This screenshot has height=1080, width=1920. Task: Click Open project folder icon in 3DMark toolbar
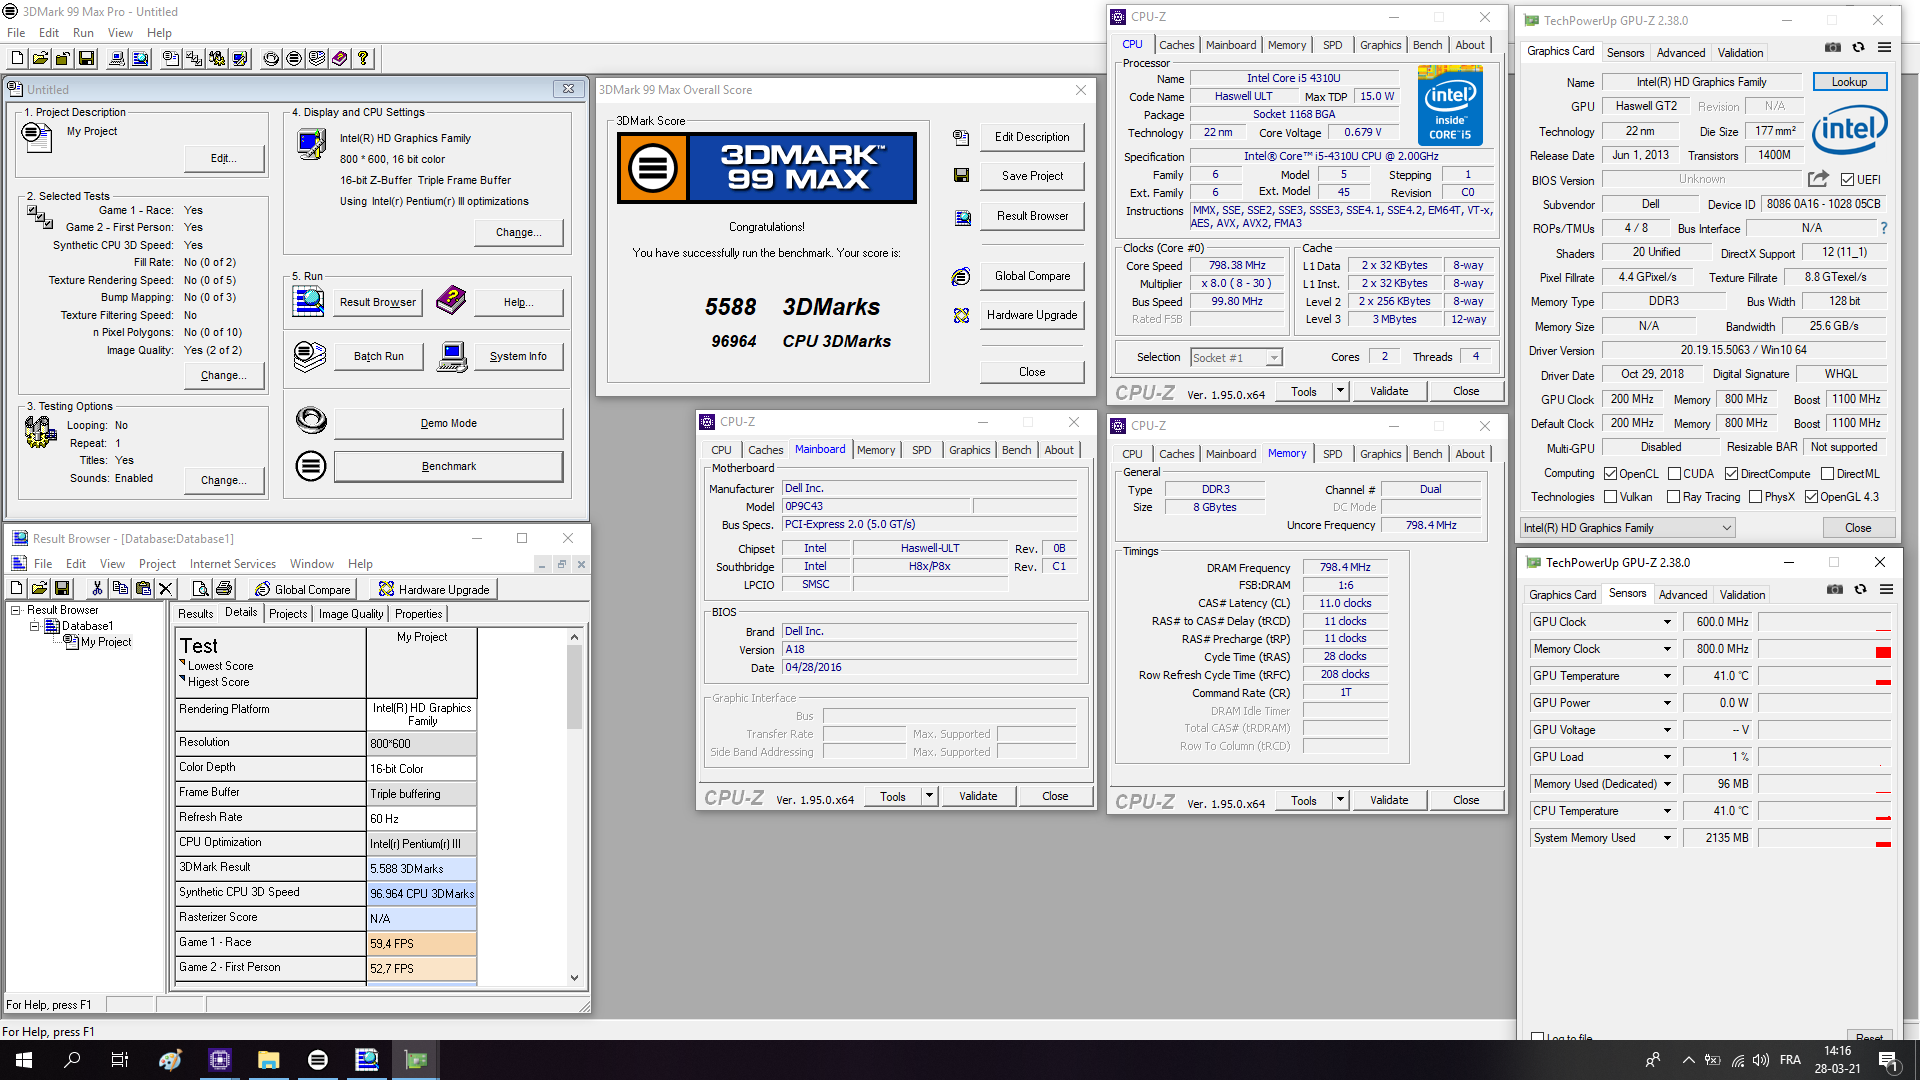pos(40,58)
